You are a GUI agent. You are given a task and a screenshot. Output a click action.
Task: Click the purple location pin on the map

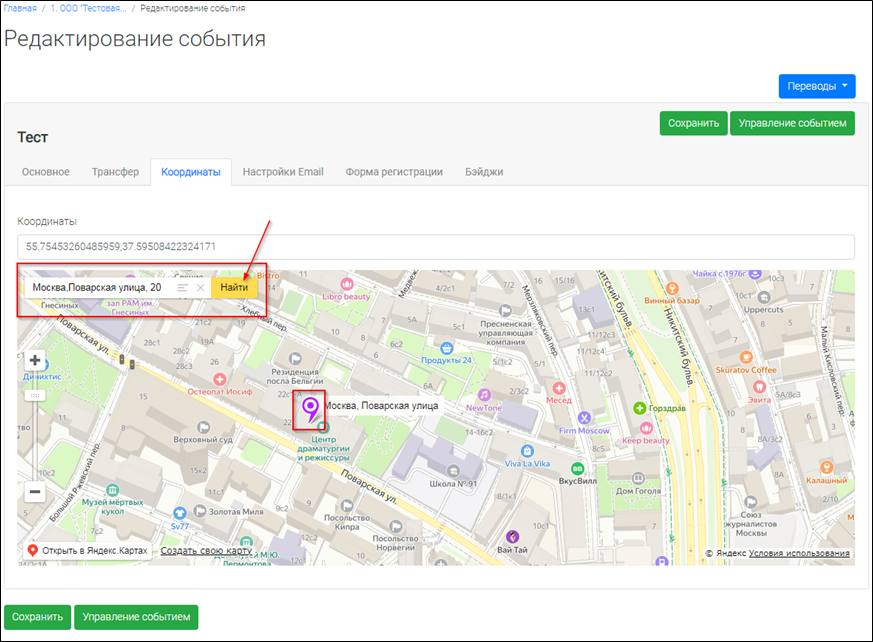310,408
